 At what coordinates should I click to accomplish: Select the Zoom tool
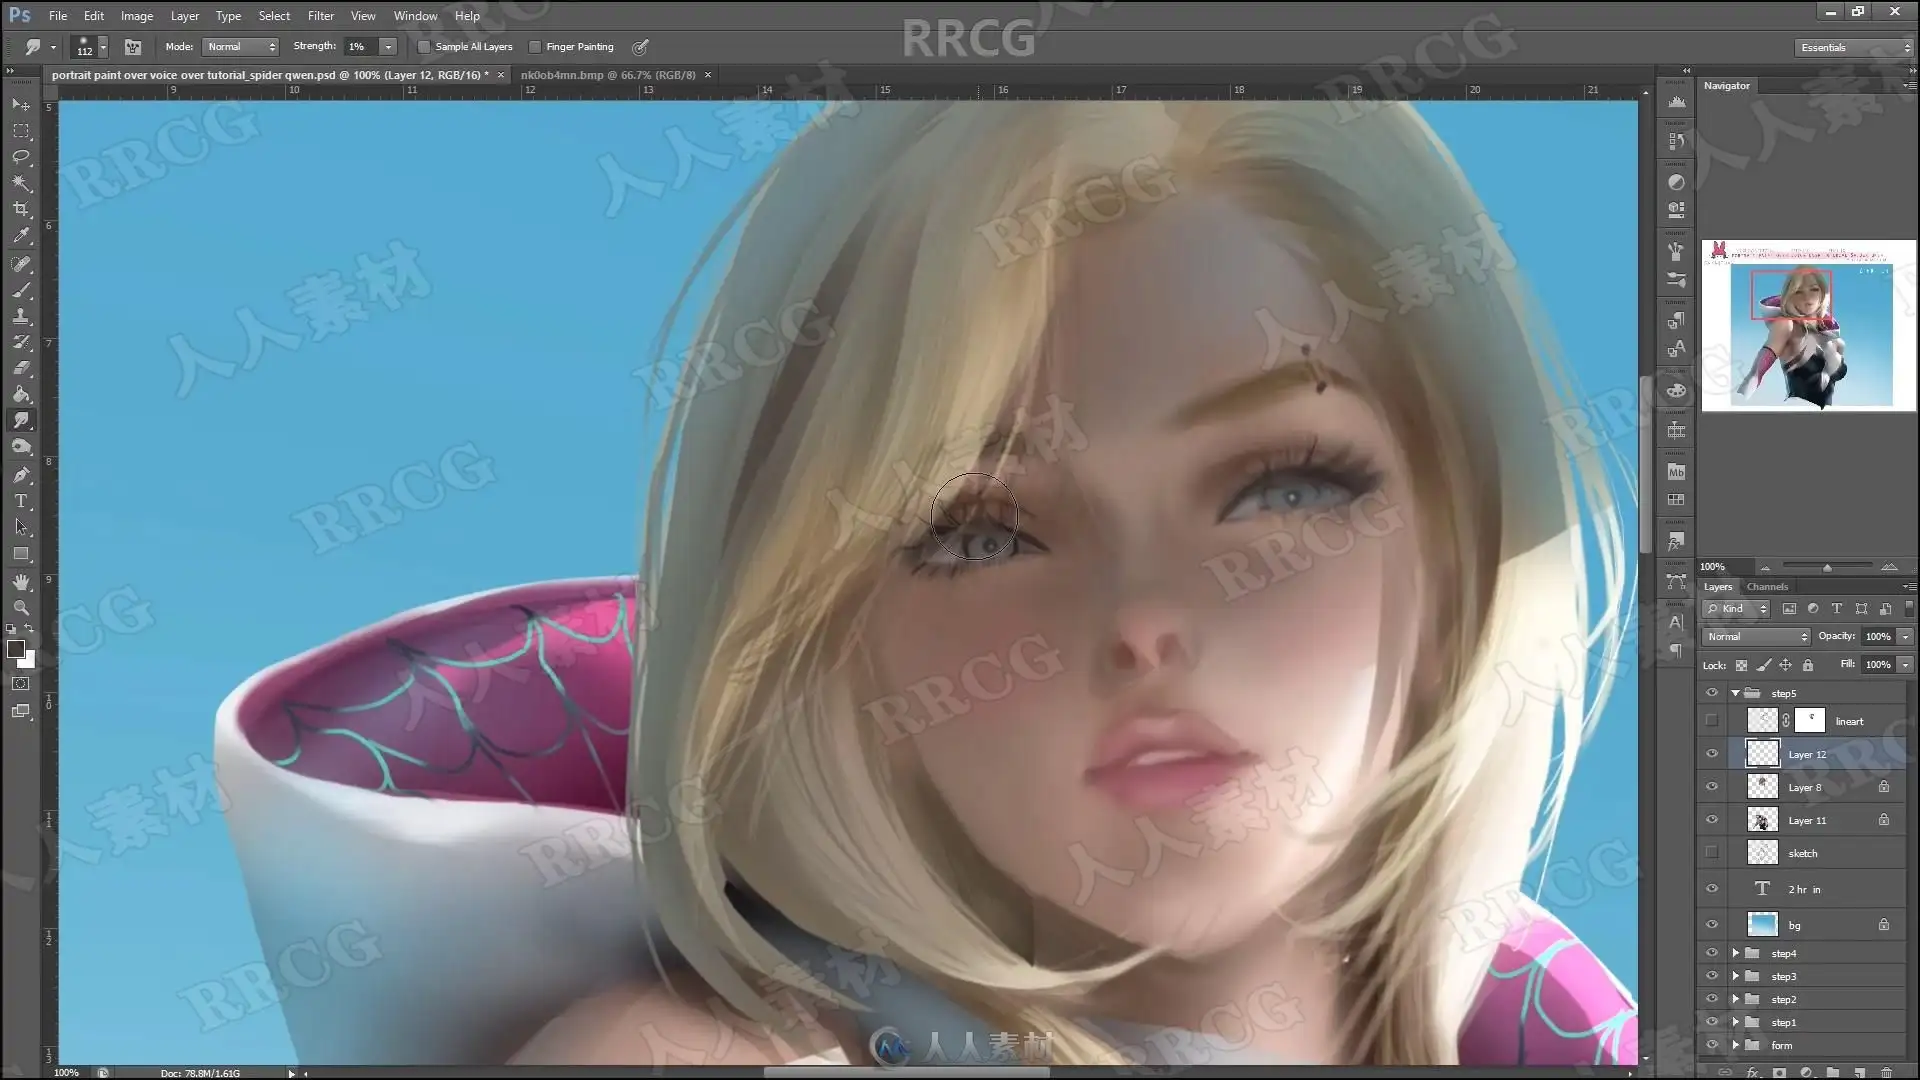(21, 608)
